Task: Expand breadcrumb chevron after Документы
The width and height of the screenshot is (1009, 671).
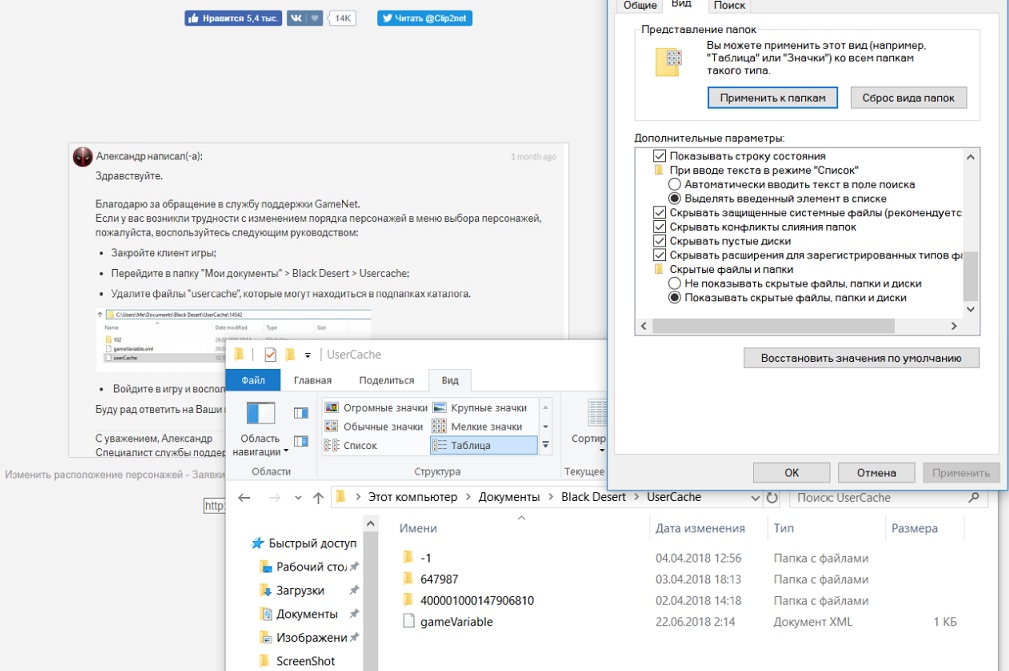Action: pyautogui.click(x=551, y=497)
